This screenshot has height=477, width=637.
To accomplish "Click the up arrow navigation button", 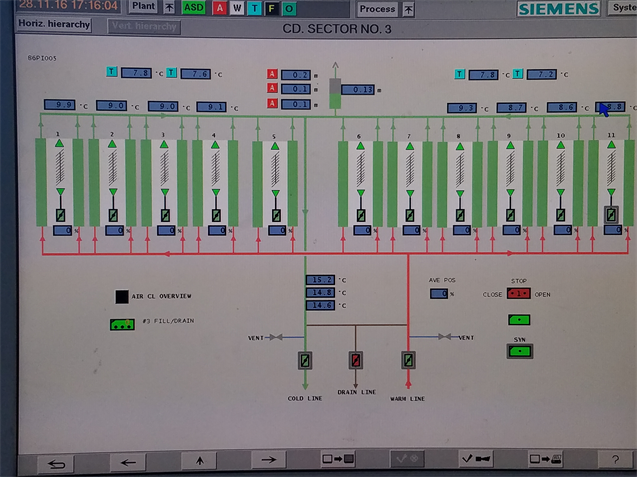I will [198, 461].
